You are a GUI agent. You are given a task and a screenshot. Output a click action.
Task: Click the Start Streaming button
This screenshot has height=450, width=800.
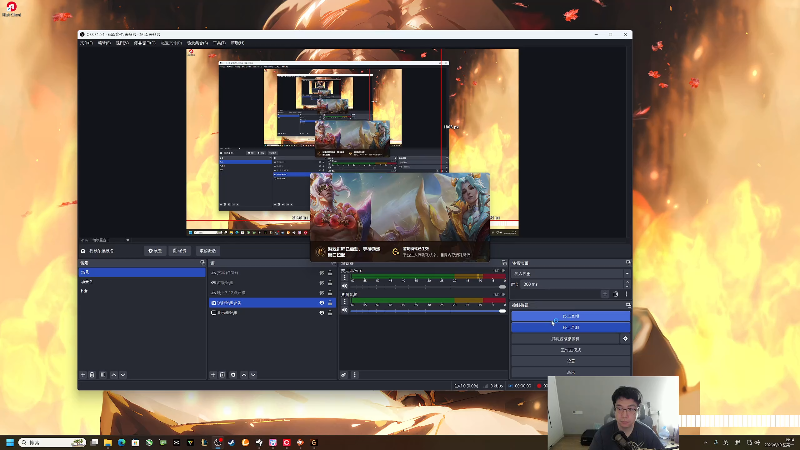[x=570, y=316]
